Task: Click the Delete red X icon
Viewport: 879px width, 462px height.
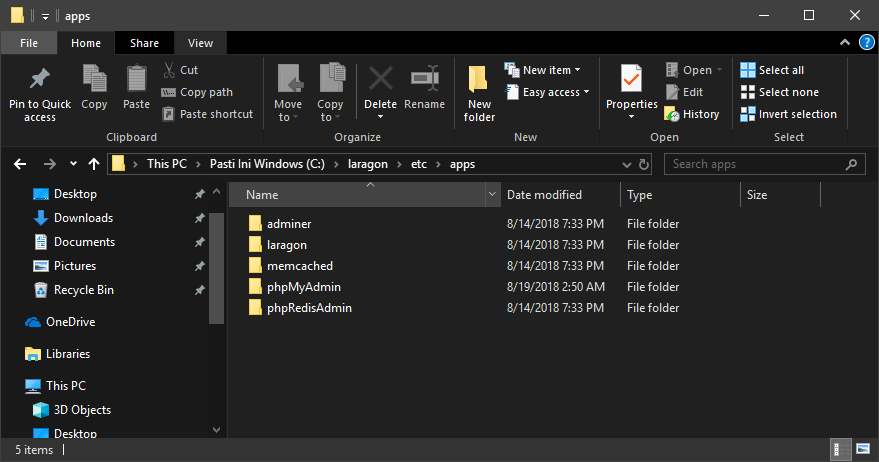Action: 380,78
